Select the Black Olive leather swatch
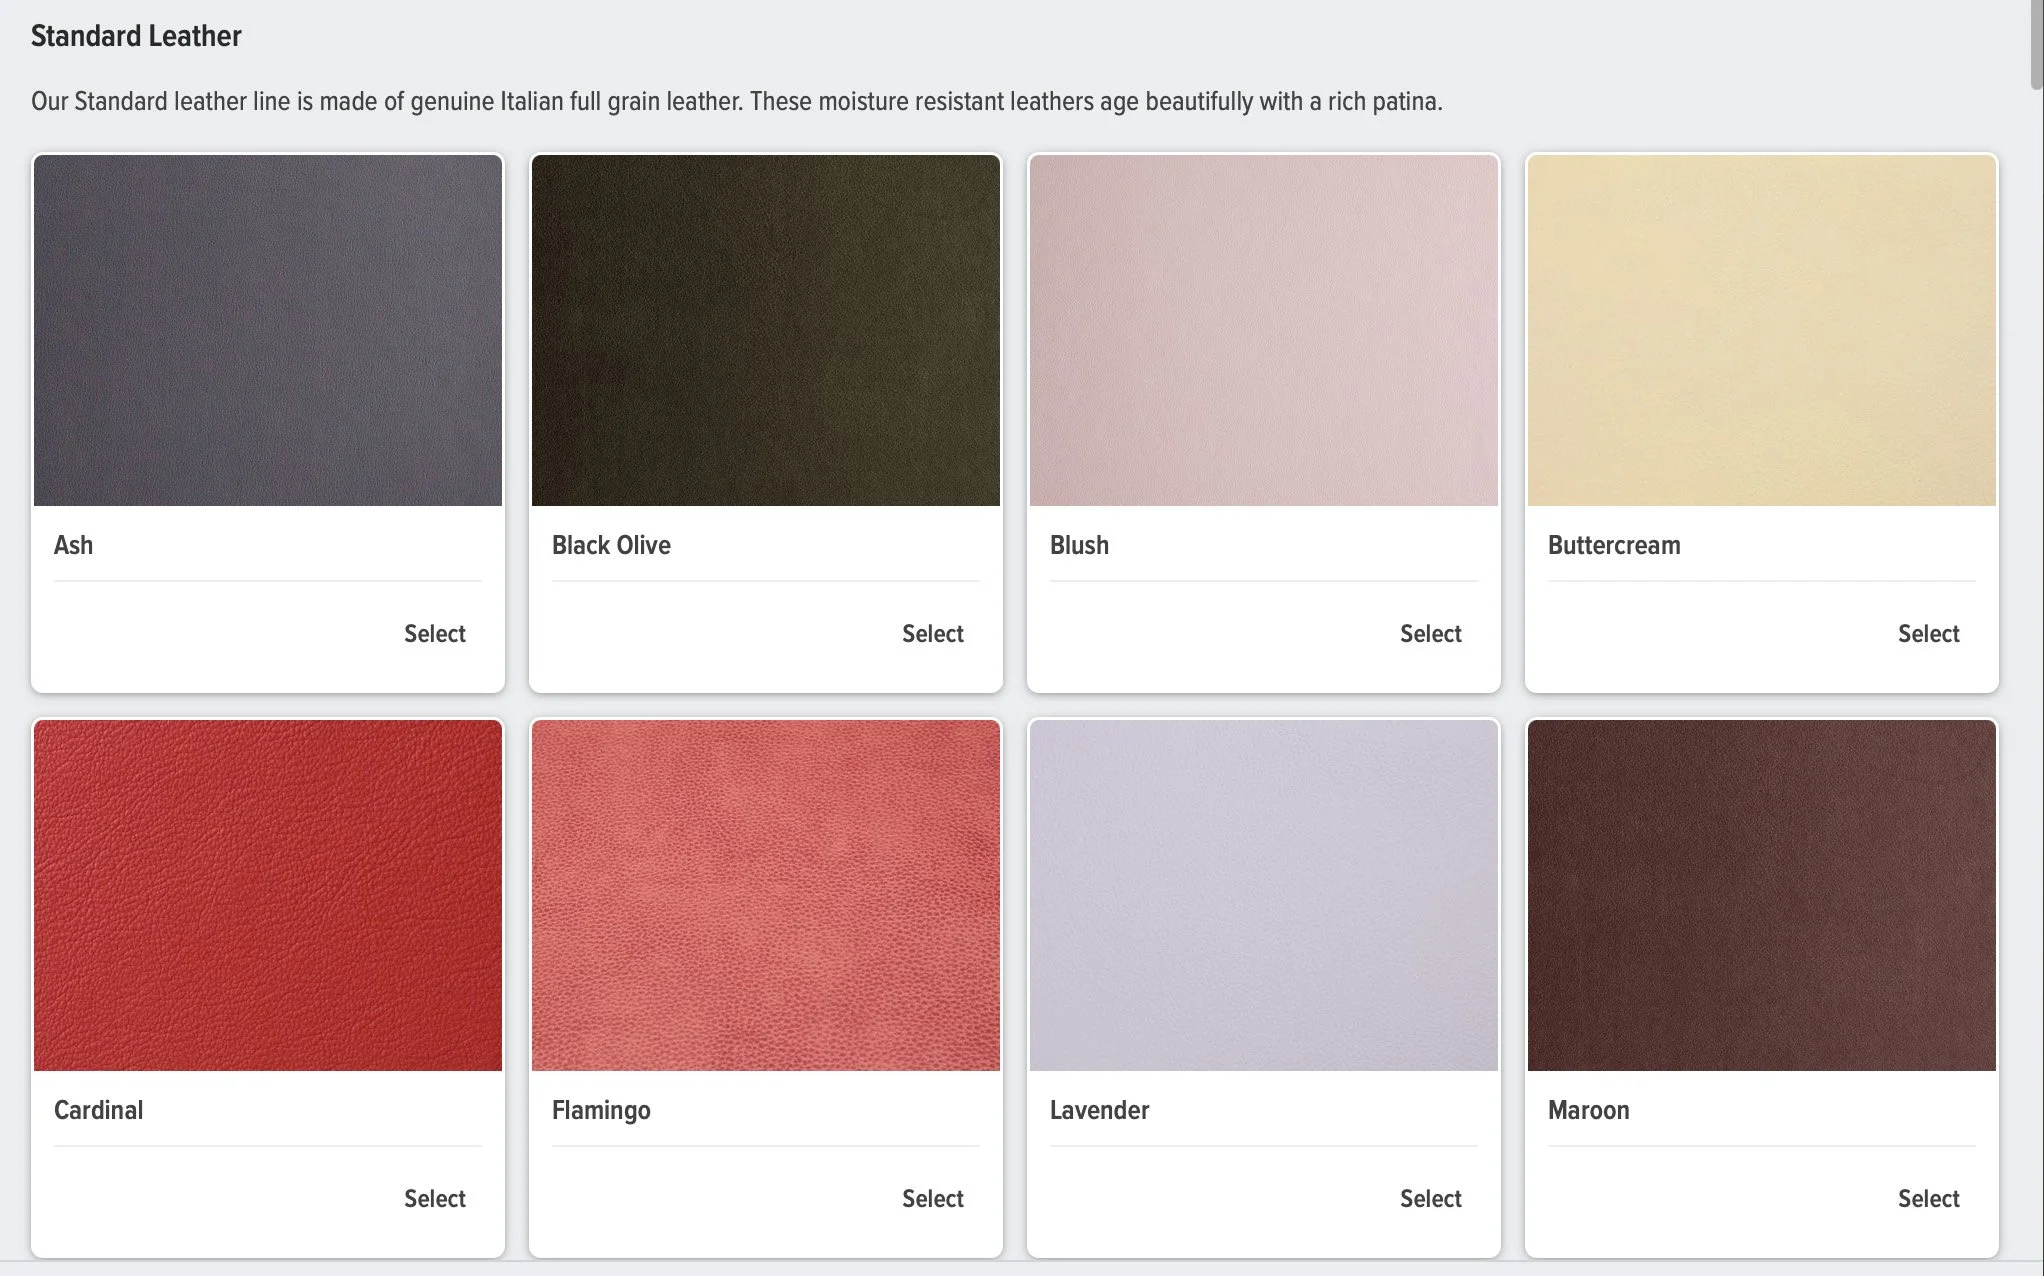 click(932, 633)
